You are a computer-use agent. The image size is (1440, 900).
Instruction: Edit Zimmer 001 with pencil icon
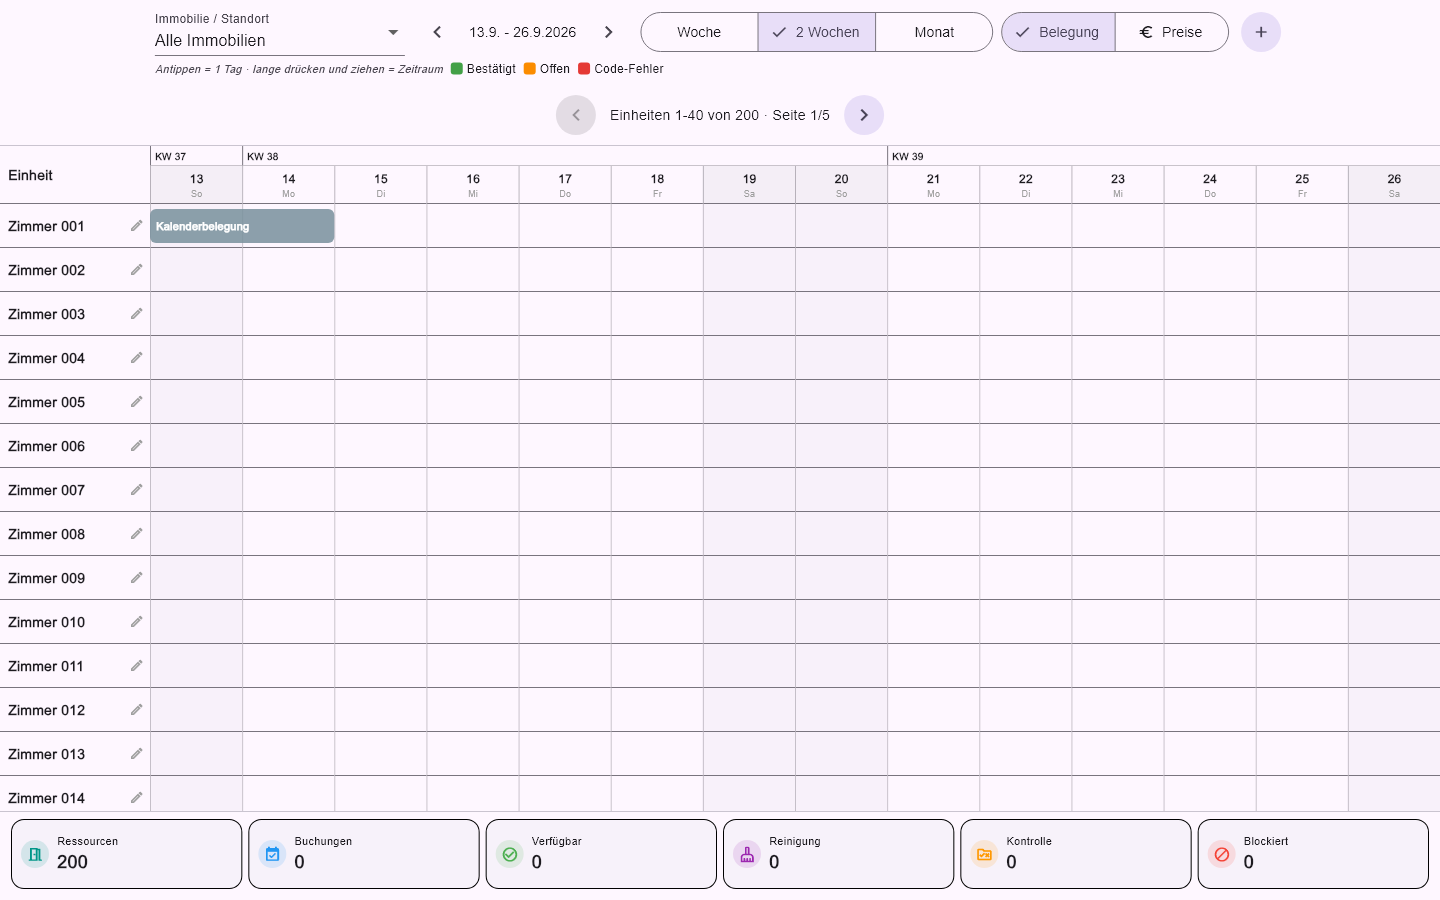pos(136,226)
